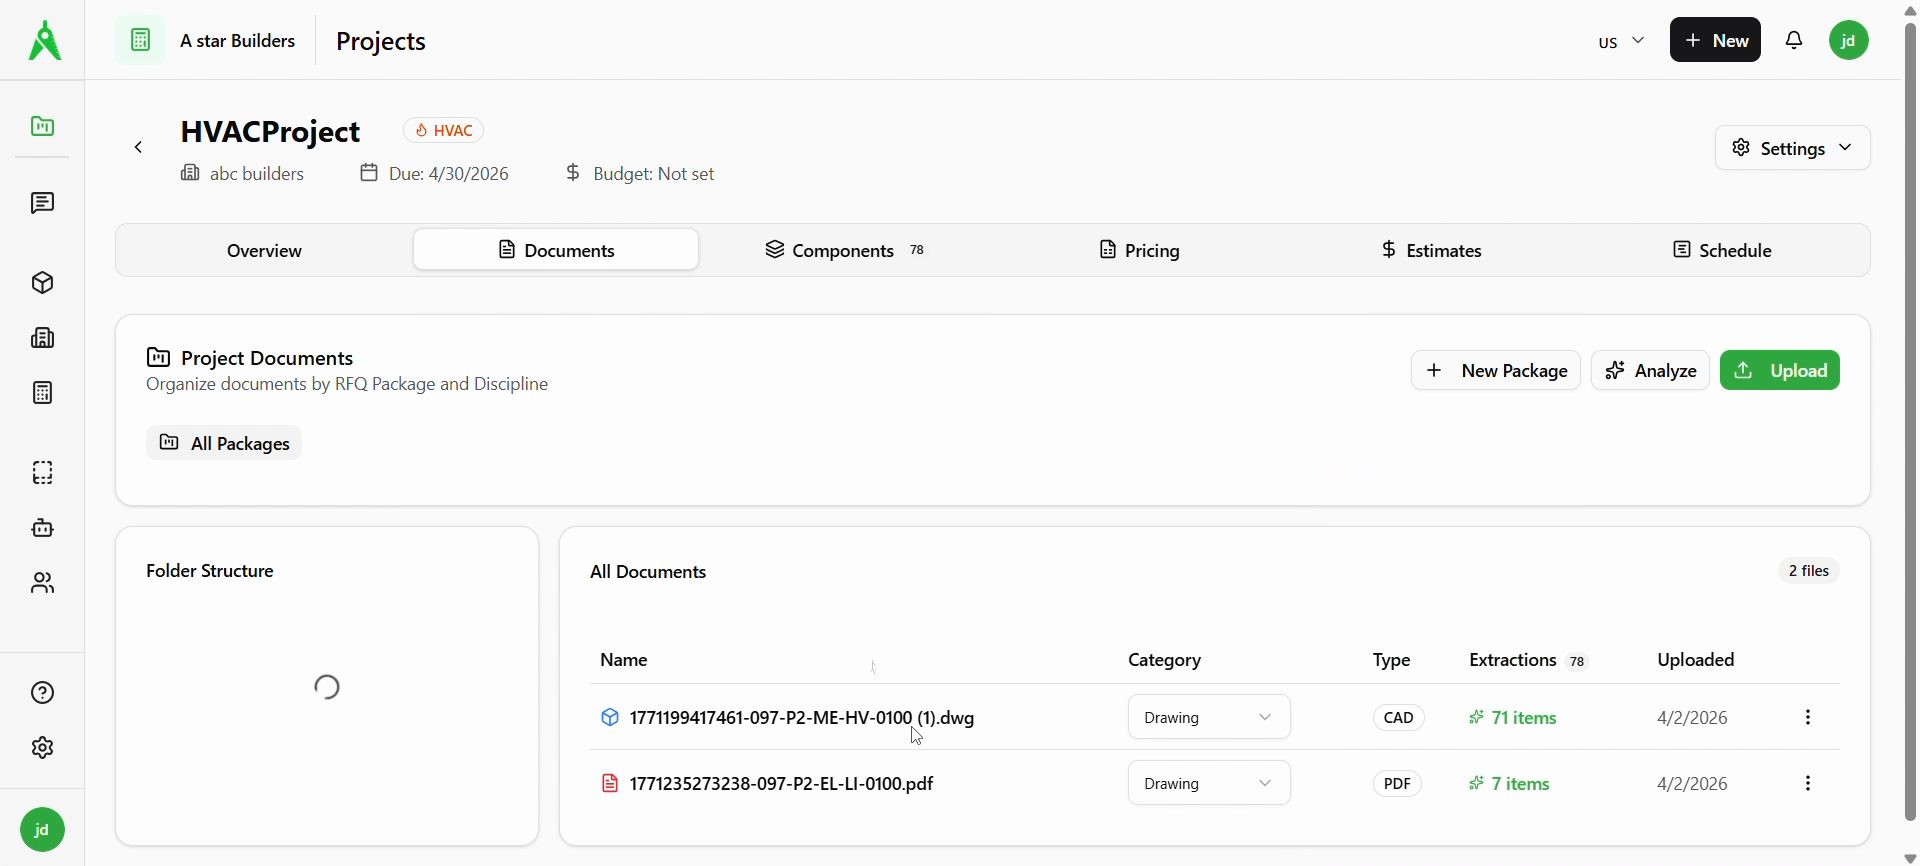
Task: Click the help question mark icon
Action: tap(42, 693)
